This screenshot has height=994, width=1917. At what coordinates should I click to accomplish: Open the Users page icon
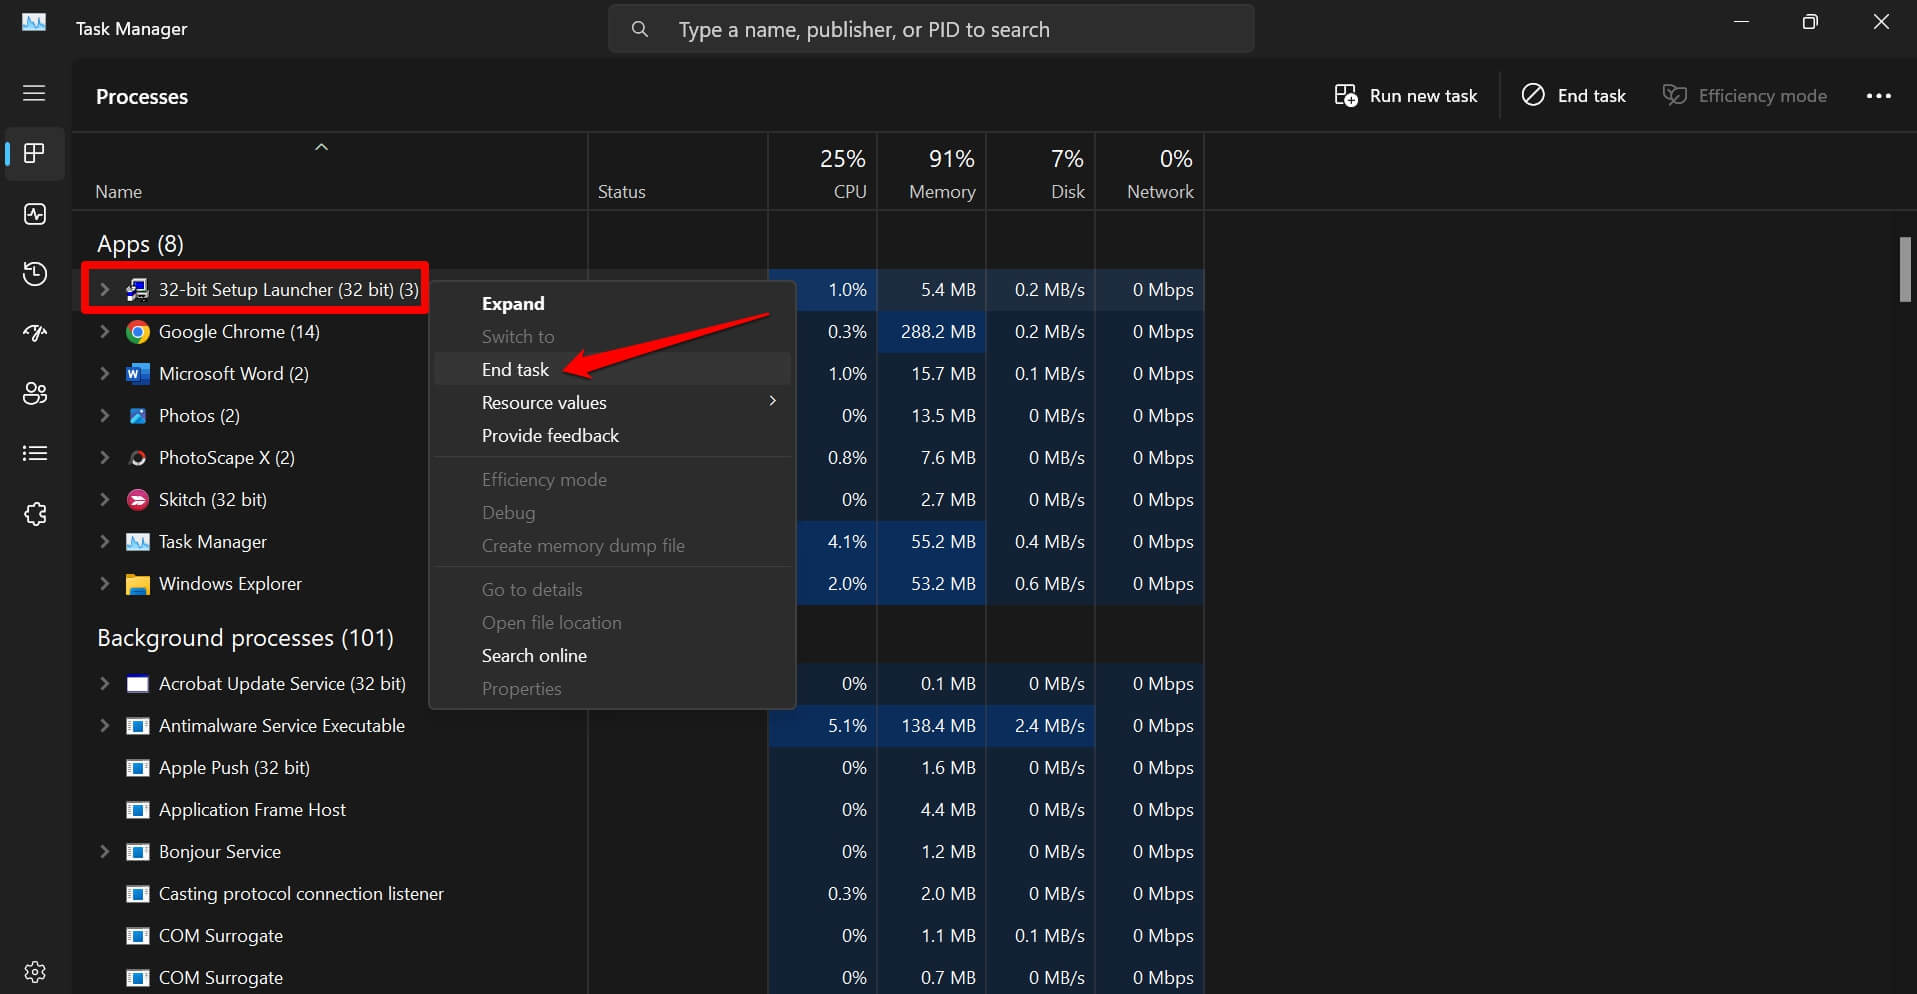(35, 394)
